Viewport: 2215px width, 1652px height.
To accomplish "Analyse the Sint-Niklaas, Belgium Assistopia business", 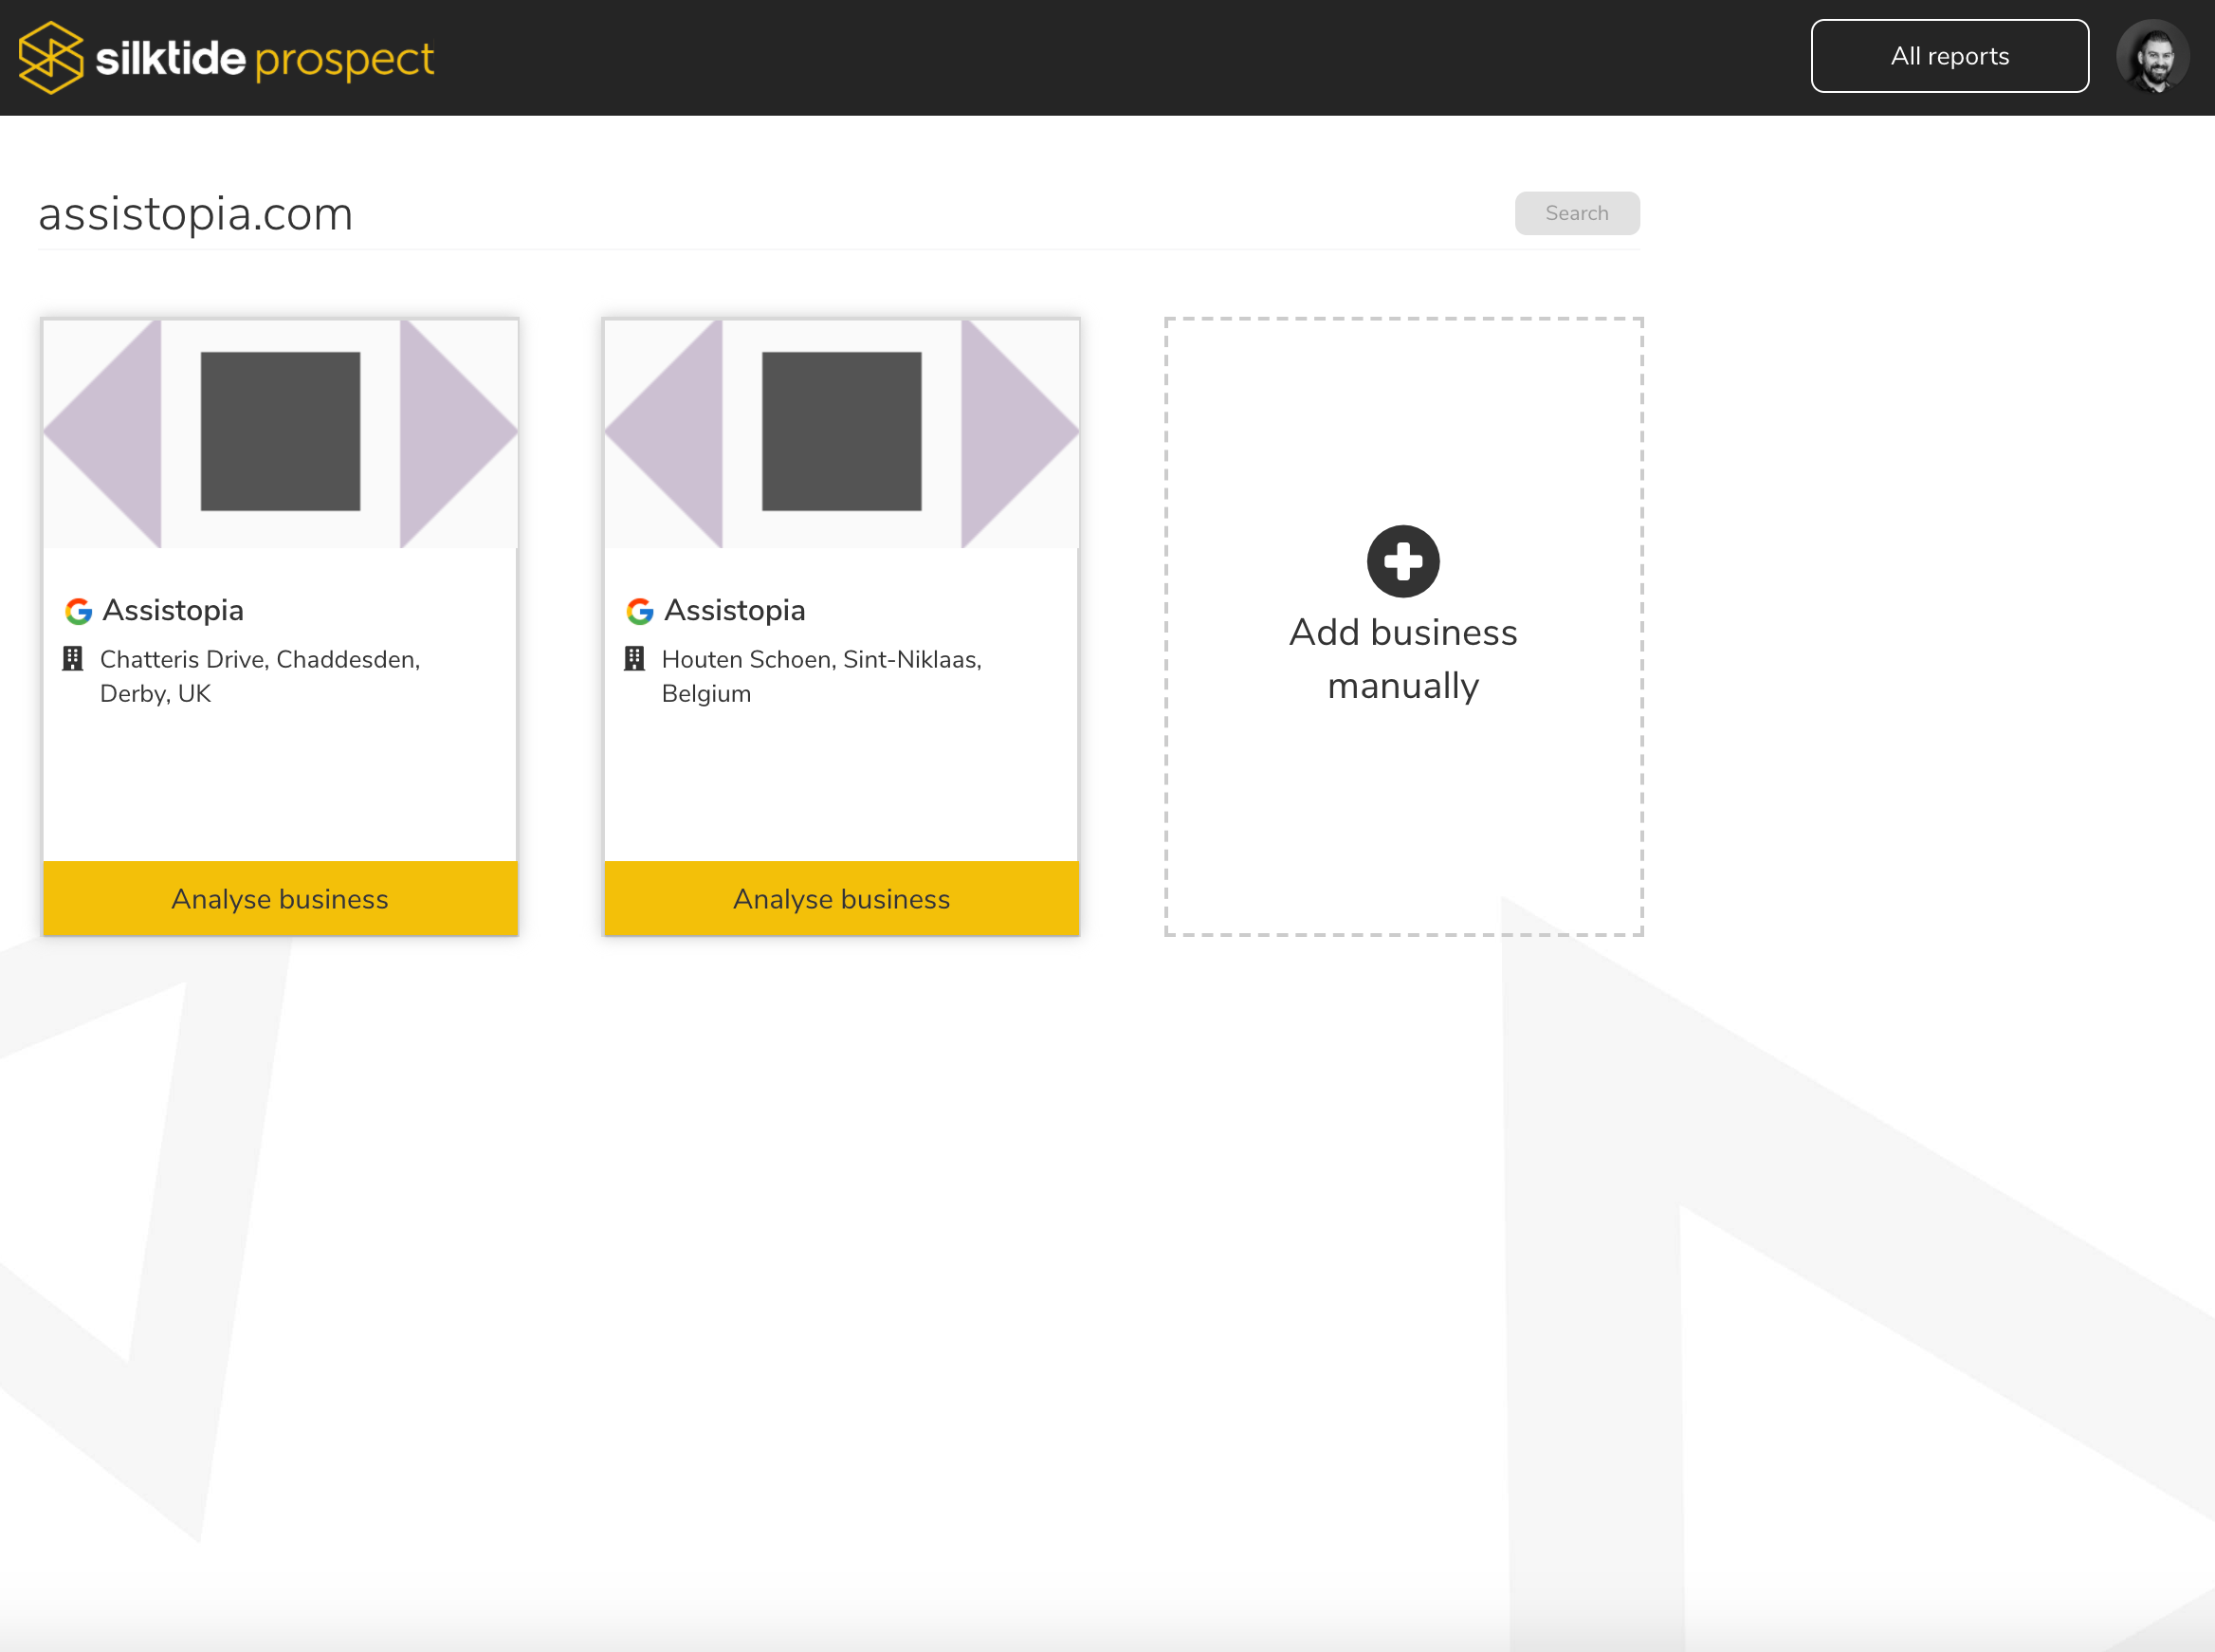I will [841, 898].
